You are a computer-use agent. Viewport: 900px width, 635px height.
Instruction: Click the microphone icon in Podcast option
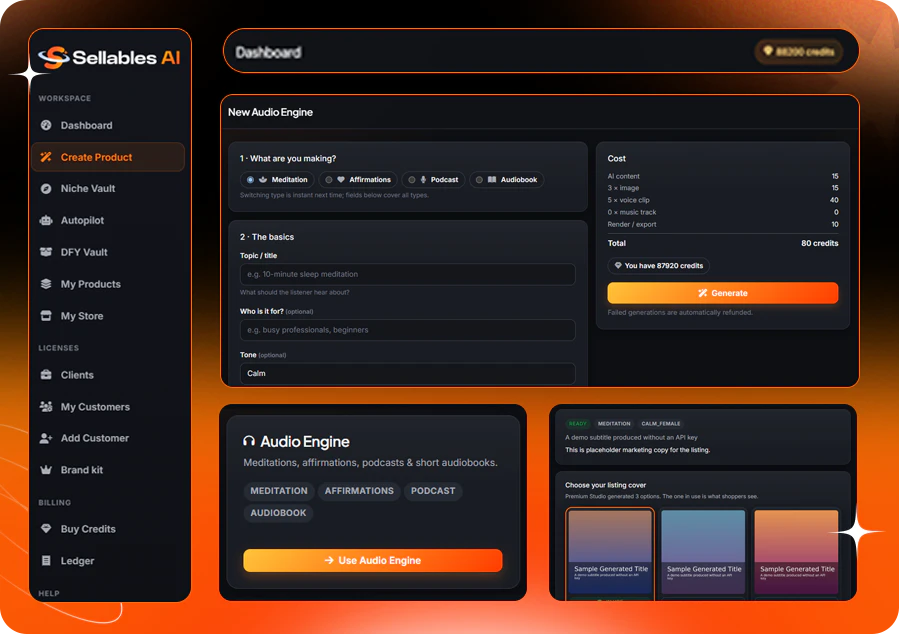coord(424,180)
